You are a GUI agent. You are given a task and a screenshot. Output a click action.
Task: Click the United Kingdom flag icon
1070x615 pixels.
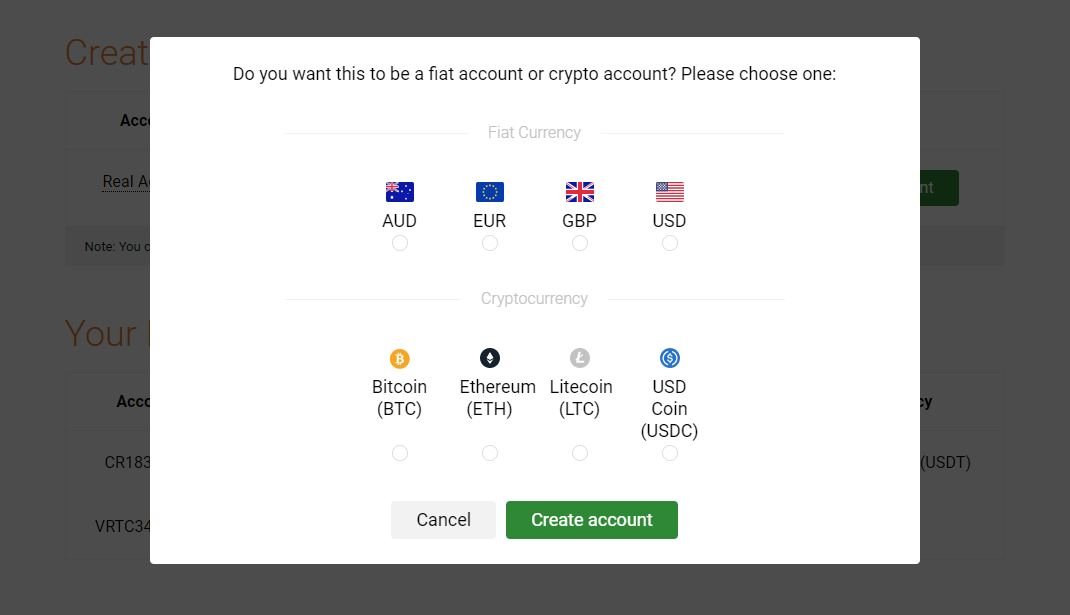click(580, 192)
